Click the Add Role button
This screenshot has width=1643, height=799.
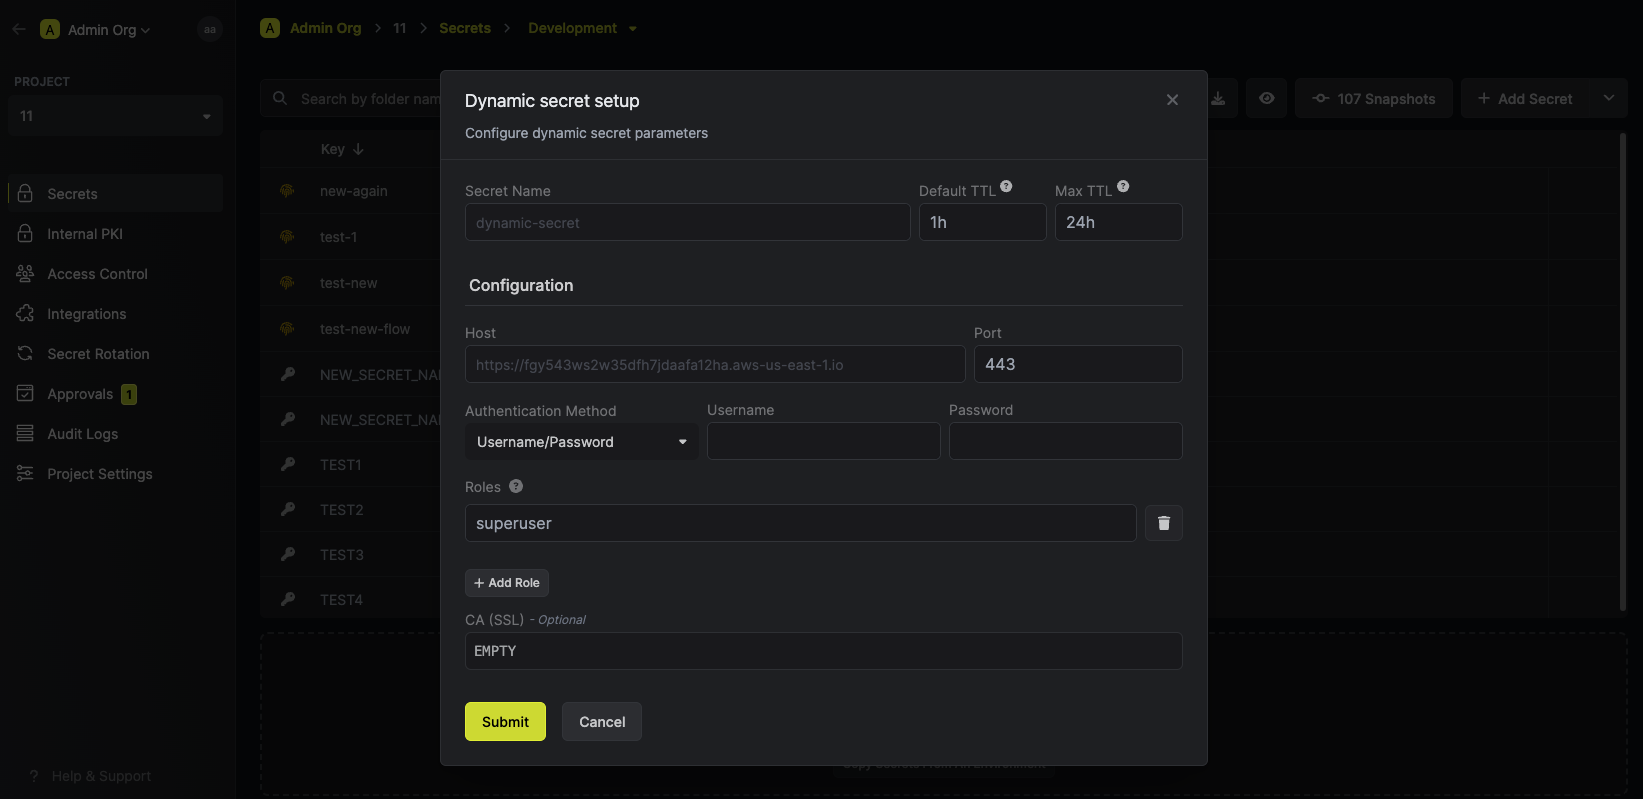507,583
